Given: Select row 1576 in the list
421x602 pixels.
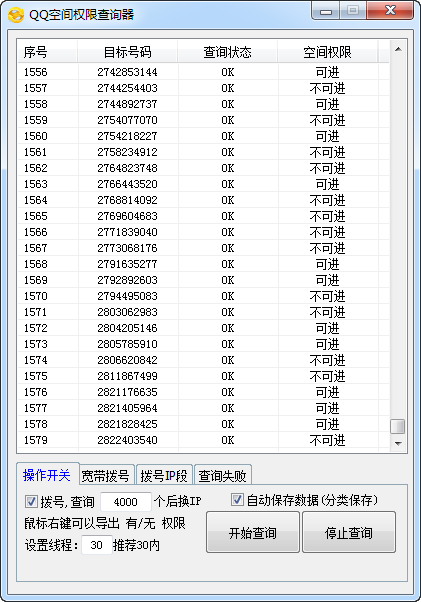Looking at the screenshot, I should (203, 392).
